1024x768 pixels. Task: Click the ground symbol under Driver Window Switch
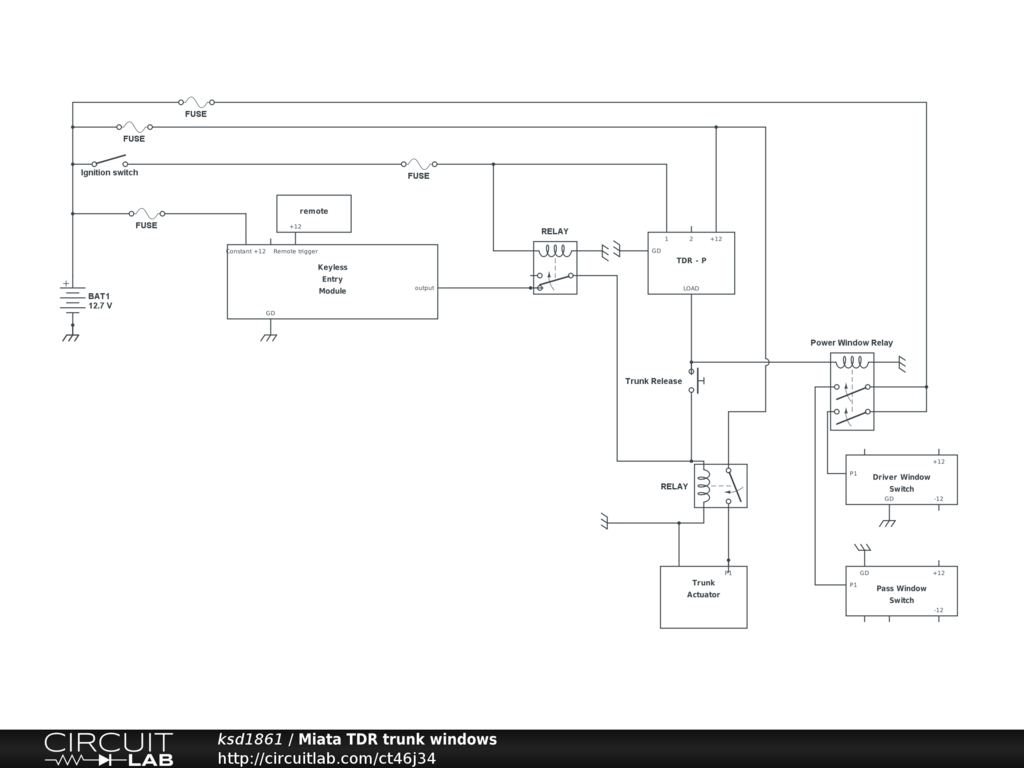(x=887, y=522)
